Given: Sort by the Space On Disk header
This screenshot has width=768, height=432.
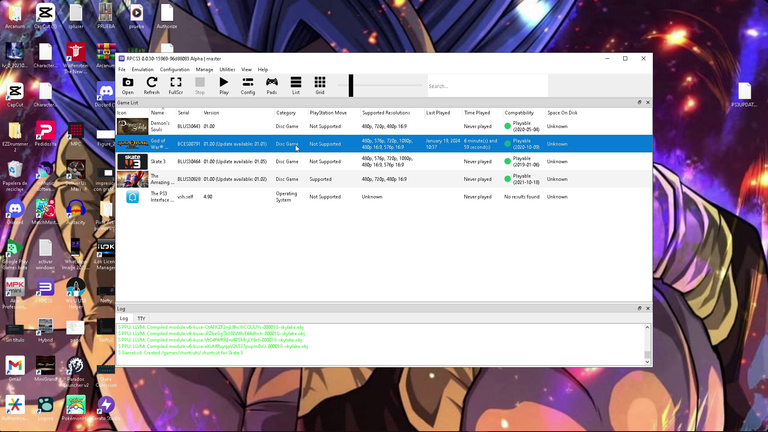Looking at the screenshot, I should [562, 113].
